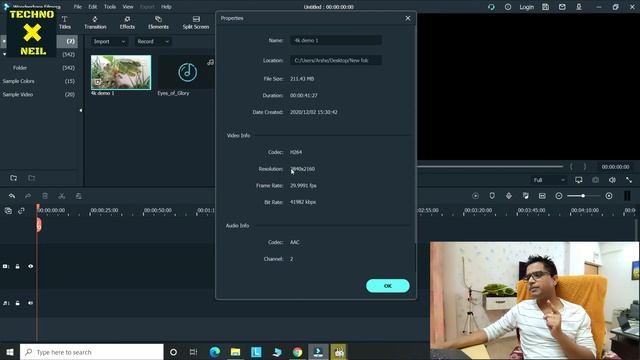The width and height of the screenshot is (640, 360).
Task: Select Folder in the media tree
Action: (20, 68)
